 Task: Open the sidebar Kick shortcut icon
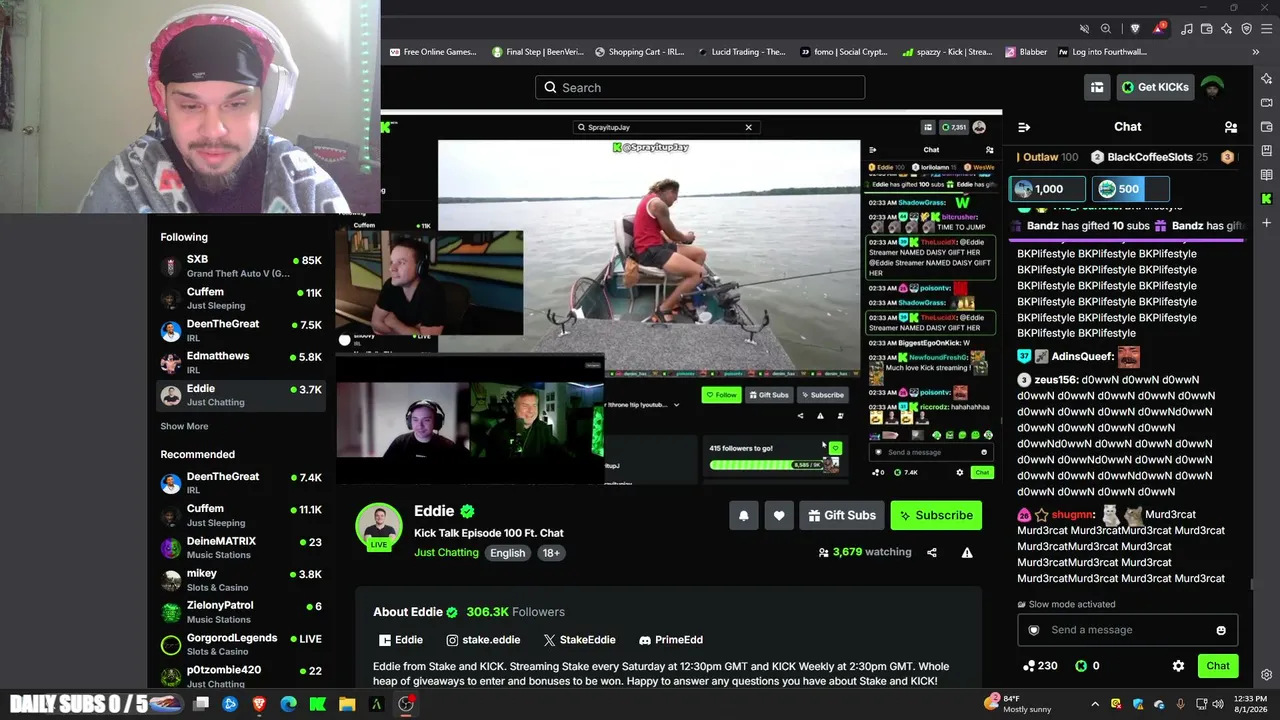pos(1267,199)
